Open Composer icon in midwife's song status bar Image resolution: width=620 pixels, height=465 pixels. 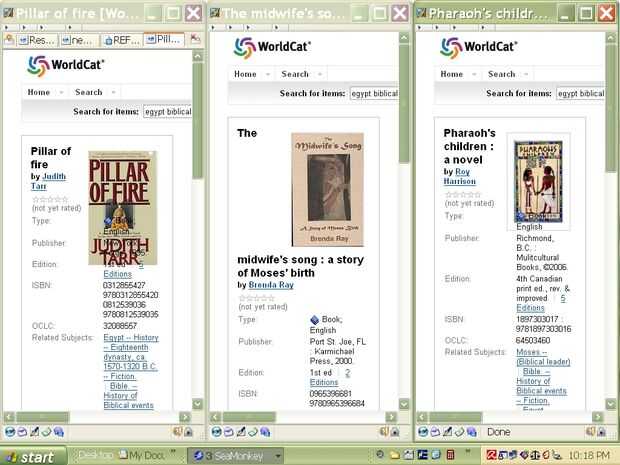click(241, 432)
